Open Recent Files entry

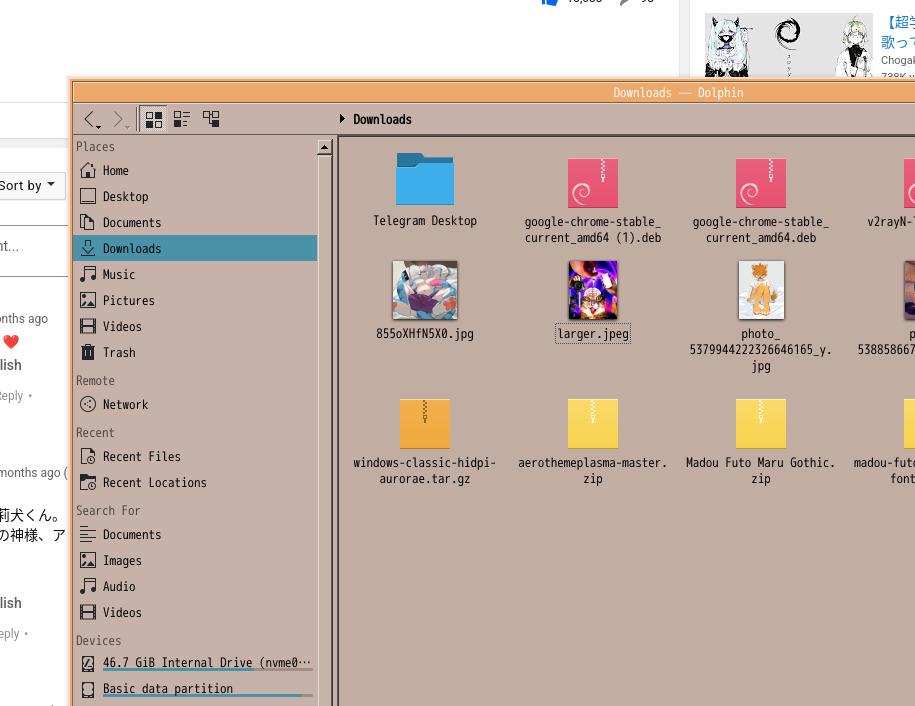coord(195,456)
